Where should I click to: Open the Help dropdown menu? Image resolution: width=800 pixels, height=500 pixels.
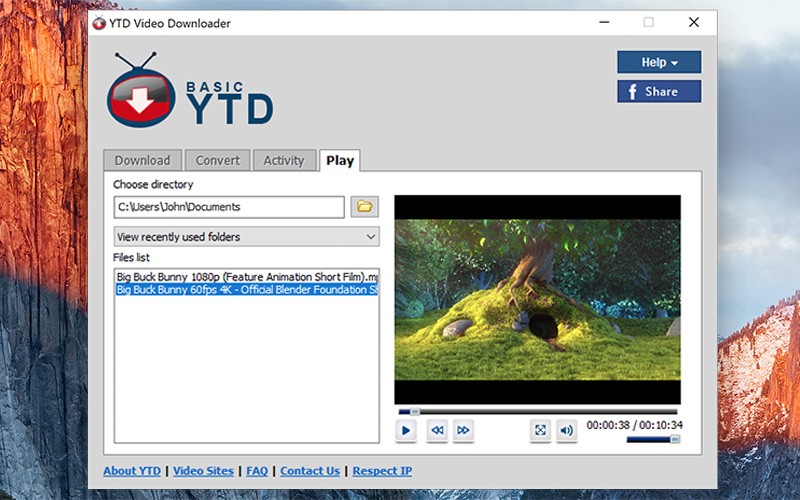[x=659, y=62]
